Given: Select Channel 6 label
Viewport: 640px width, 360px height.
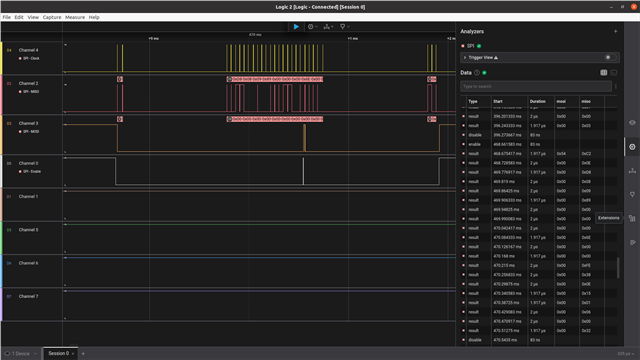Looking at the screenshot, I should pos(28,263).
